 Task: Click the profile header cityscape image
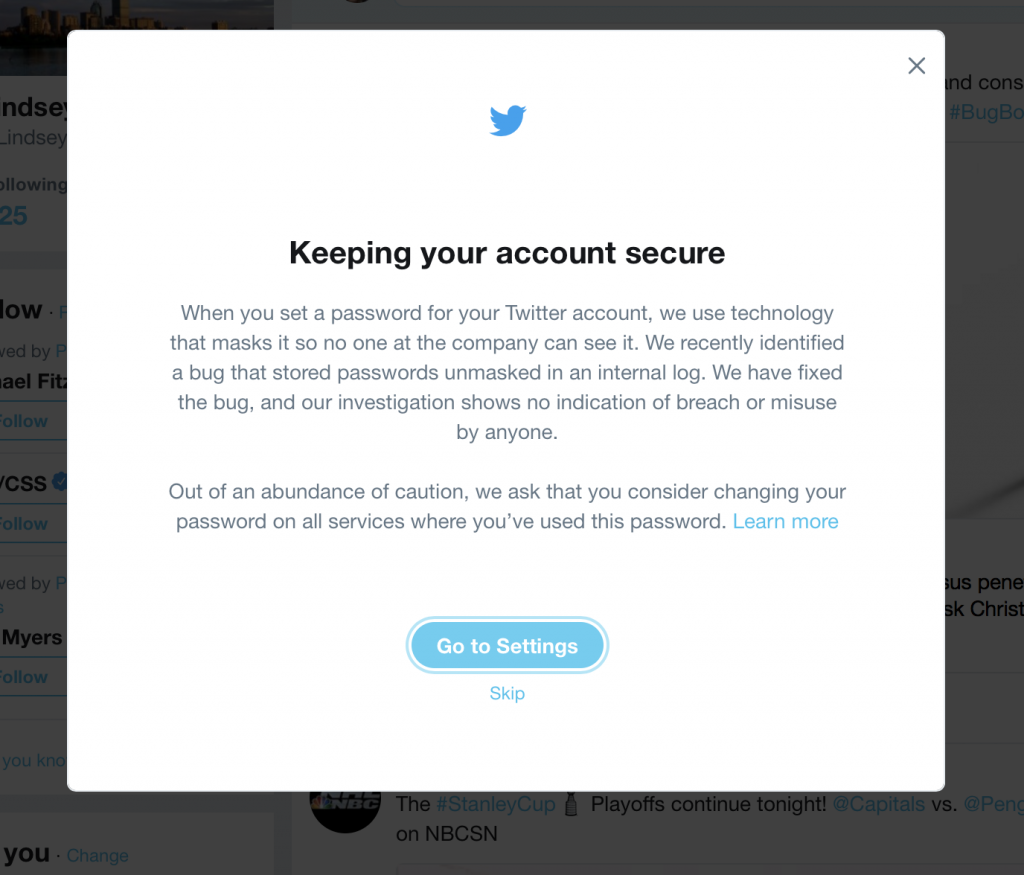33,30
